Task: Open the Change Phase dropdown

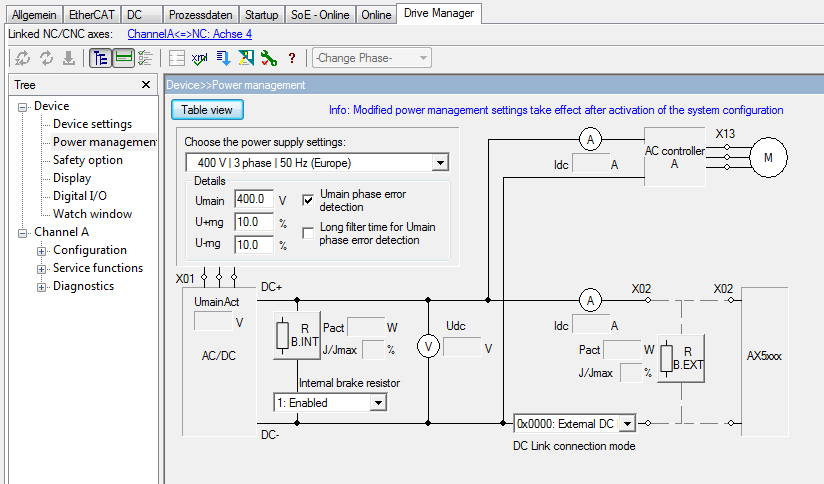Action: pos(372,58)
